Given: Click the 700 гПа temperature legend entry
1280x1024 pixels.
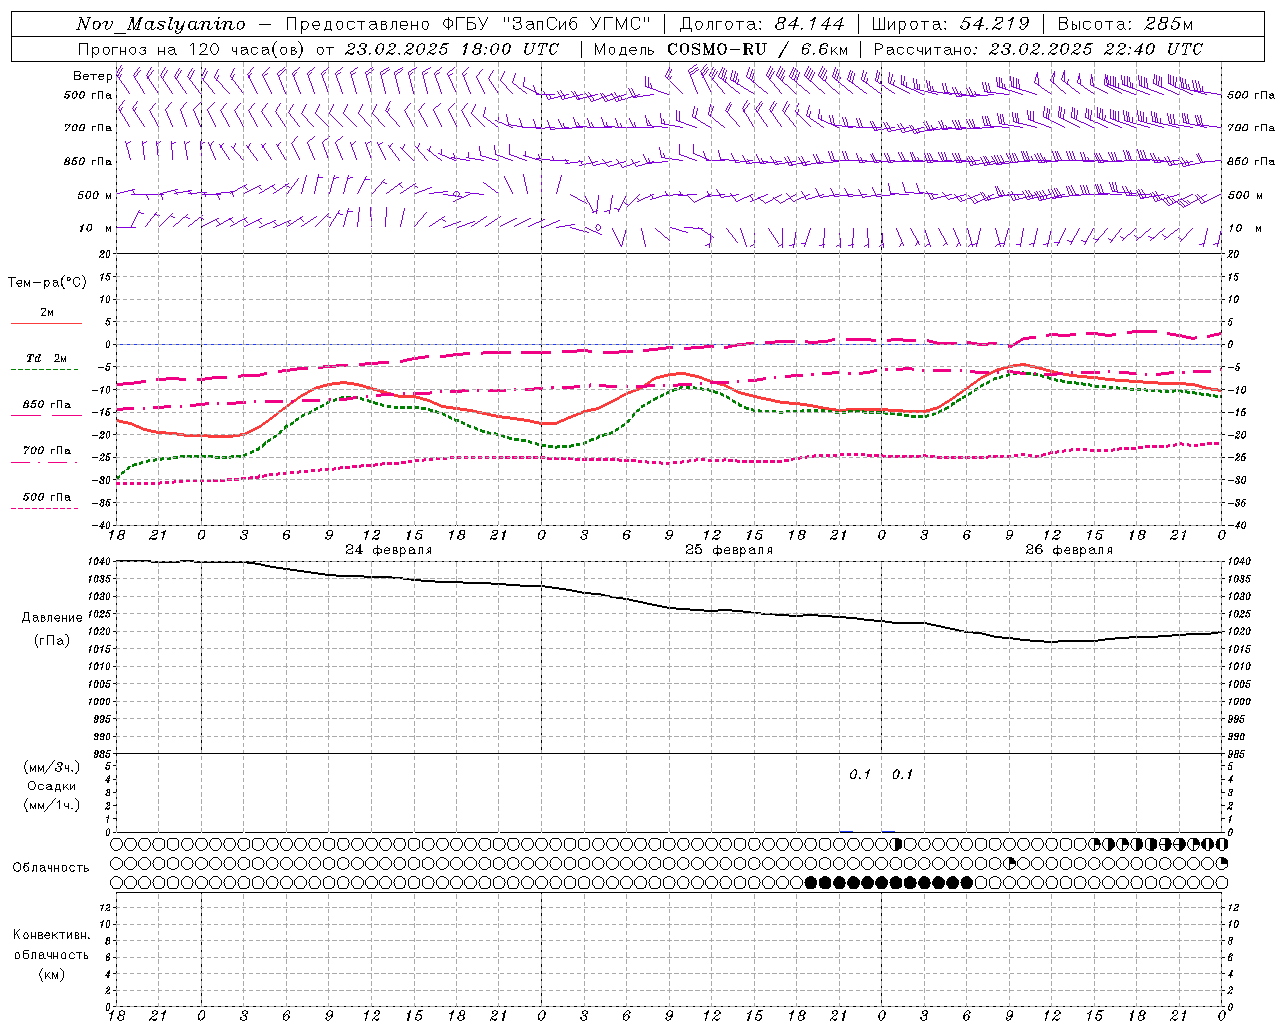Looking at the screenshot, I should pos(47,450).
